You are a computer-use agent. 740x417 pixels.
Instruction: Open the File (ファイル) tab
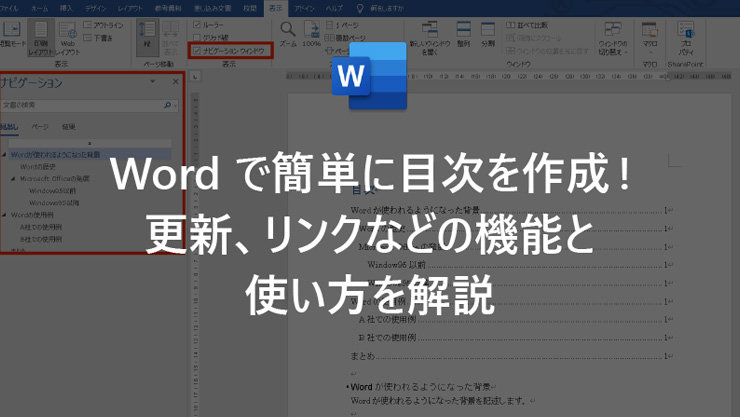[x=8, y=8]
